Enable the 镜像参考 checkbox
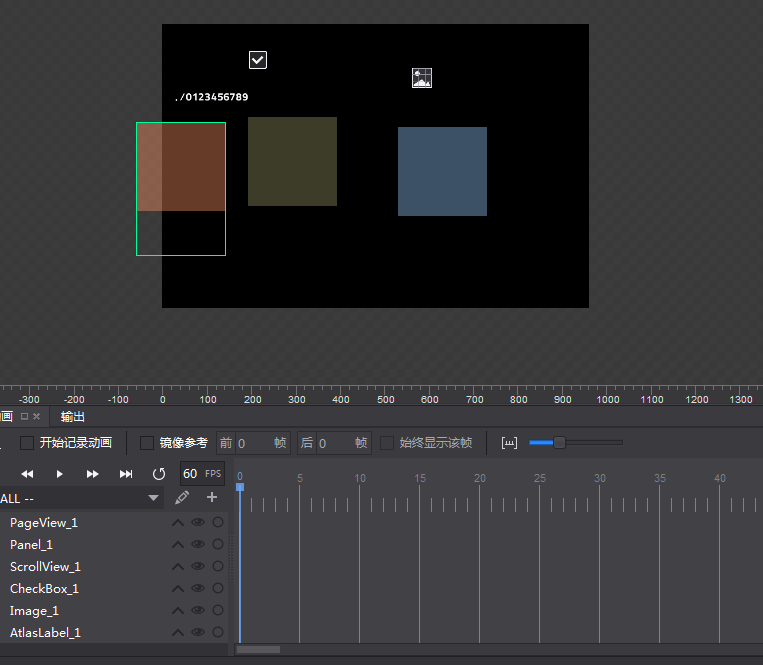 pyautogui.click(x=147, y=443)
